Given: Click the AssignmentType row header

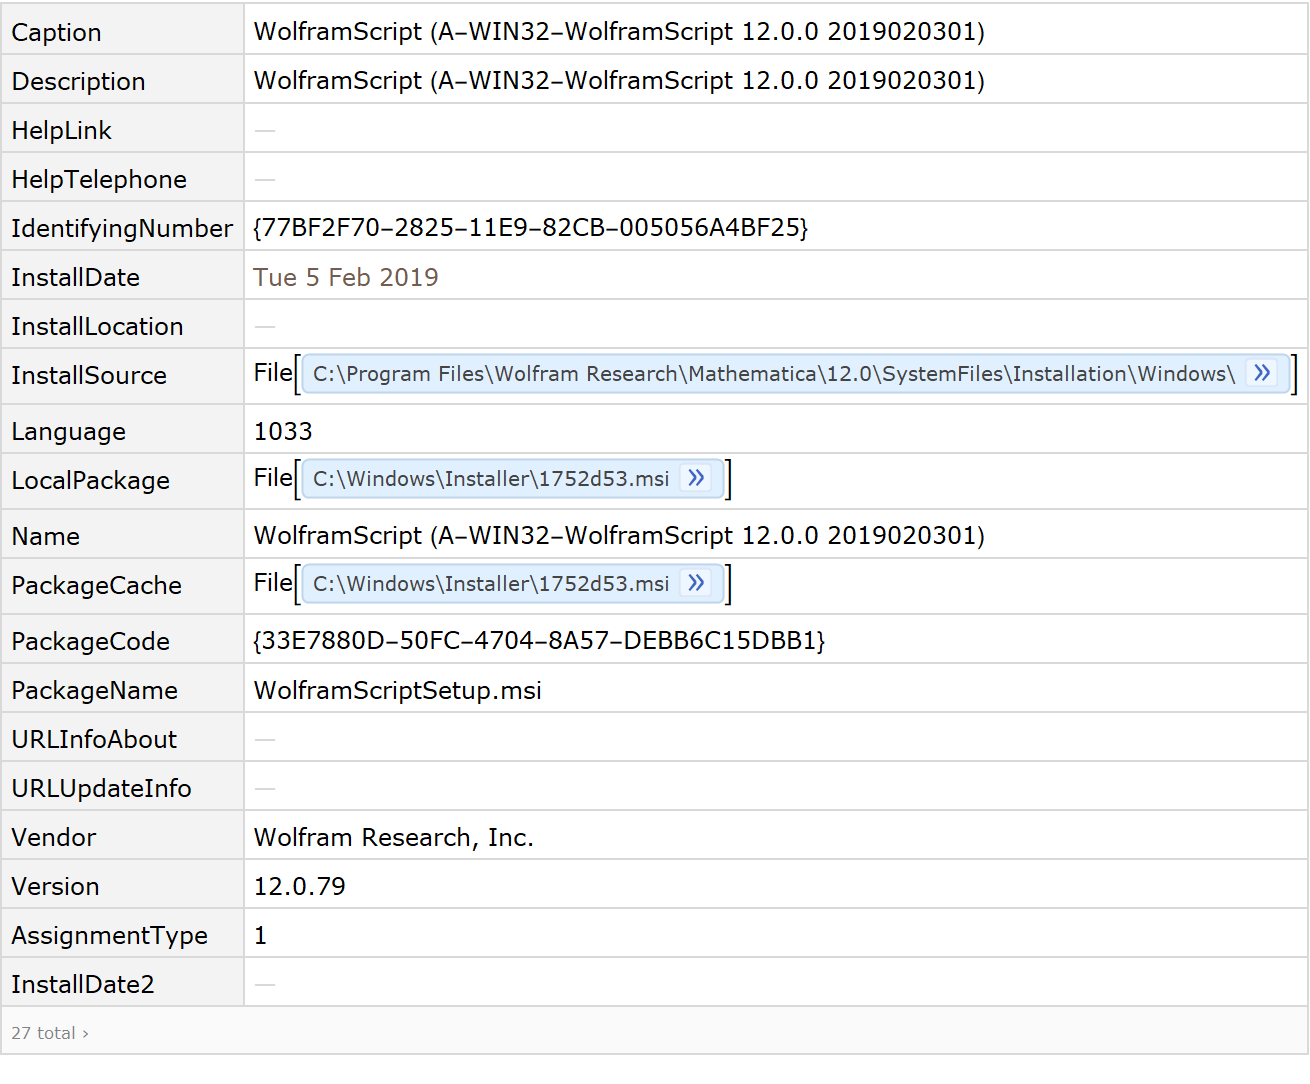Looking at the screenshot, I should point(109,935).
